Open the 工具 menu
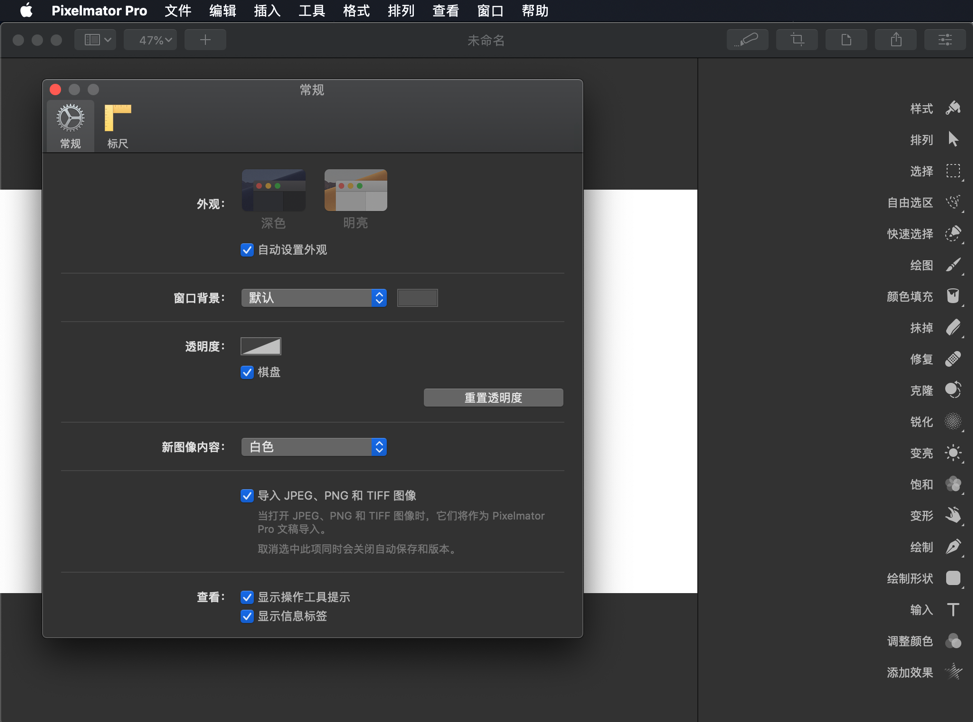This screenshot has height=722, width=973. click(312, 11)
